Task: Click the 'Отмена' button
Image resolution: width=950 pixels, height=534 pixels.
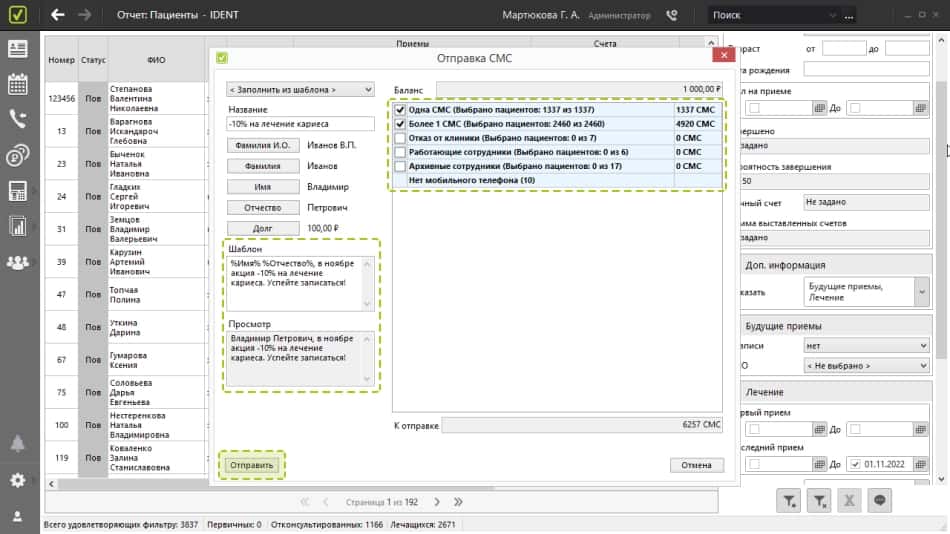Action: click(x=696, y=465)
